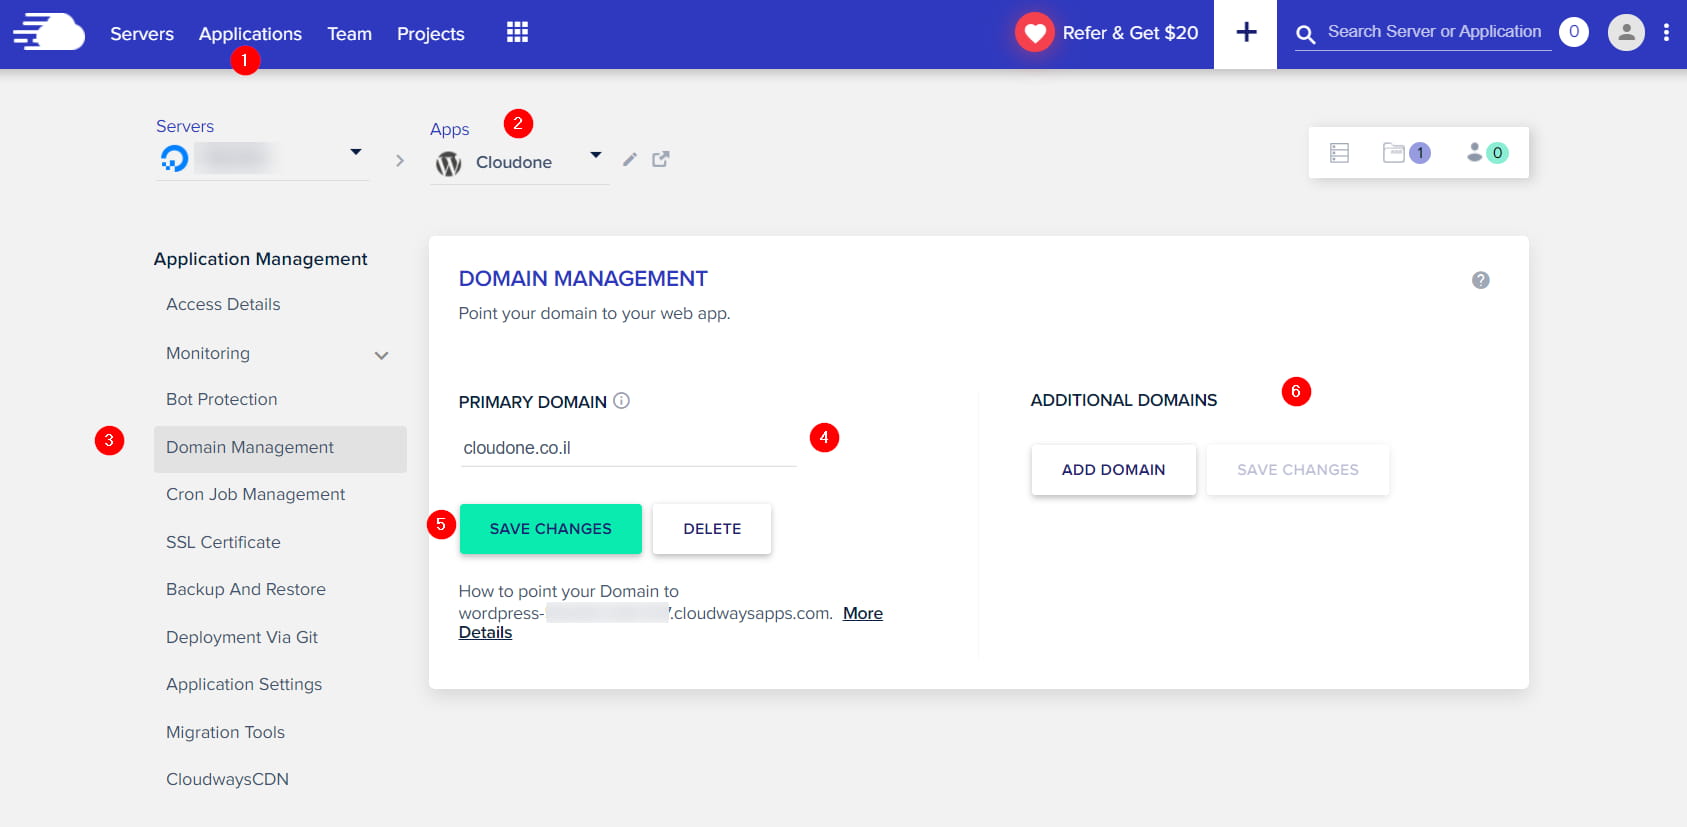This screenshot has width=1687, height=827.
Task: Open the three-dot options menu
Action: 1666,33
